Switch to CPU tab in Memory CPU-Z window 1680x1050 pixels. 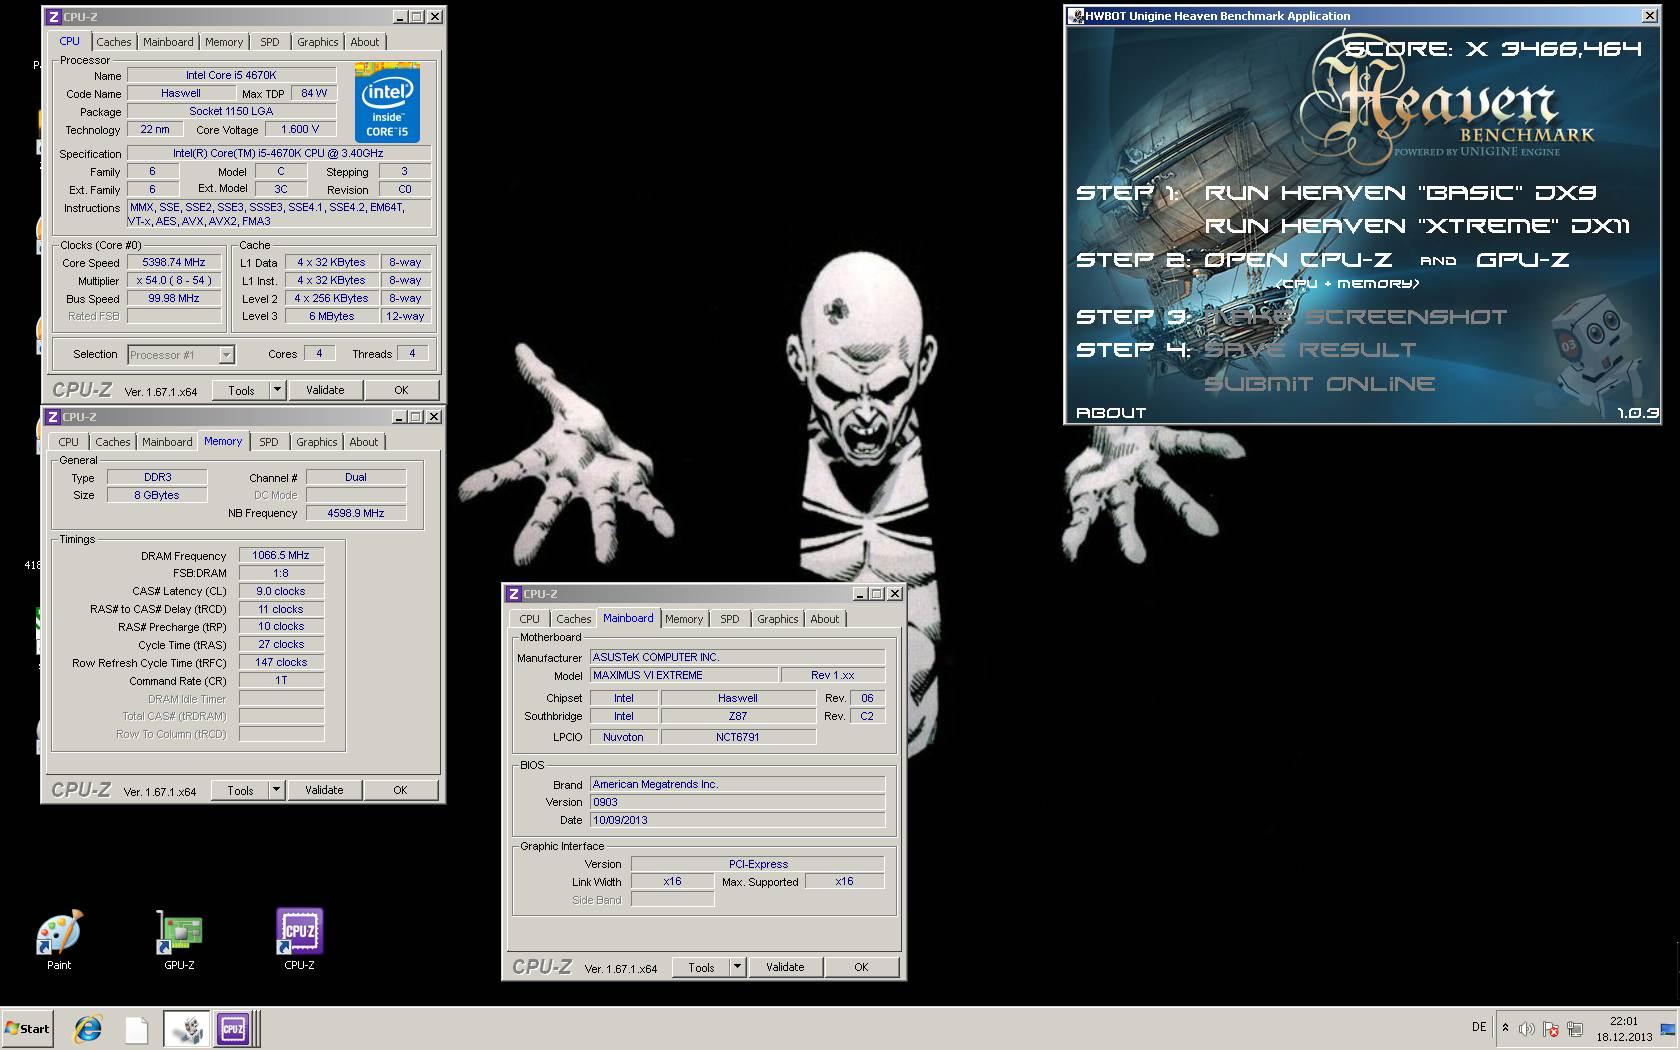(x=68, y=442)
